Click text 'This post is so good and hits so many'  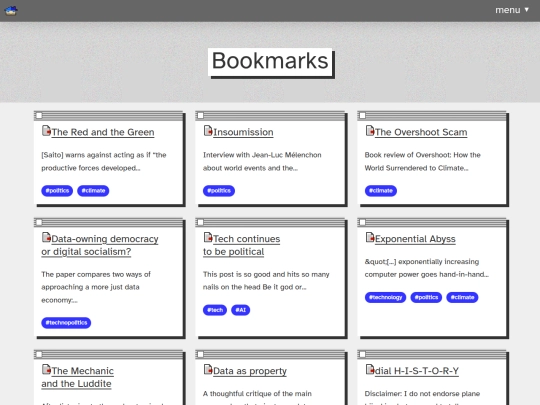coord(266,274)
